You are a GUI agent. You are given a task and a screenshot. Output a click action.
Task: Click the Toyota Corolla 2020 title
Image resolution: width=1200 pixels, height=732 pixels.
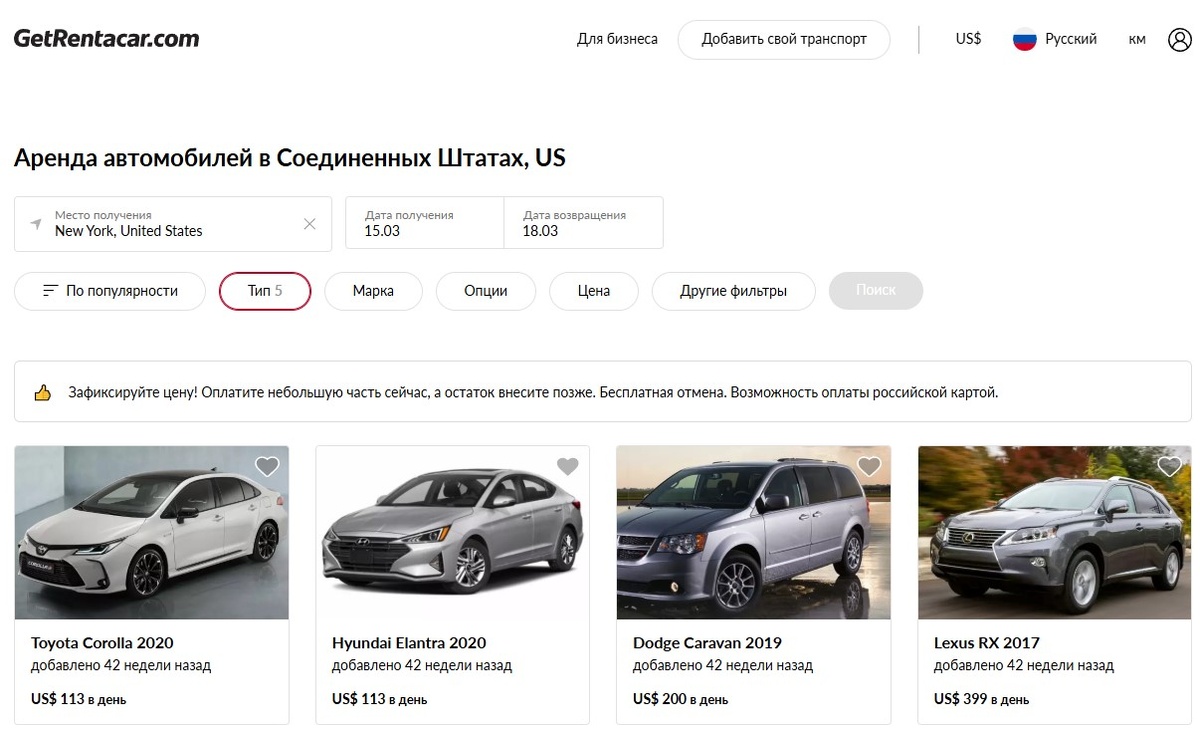pos(102,643)
